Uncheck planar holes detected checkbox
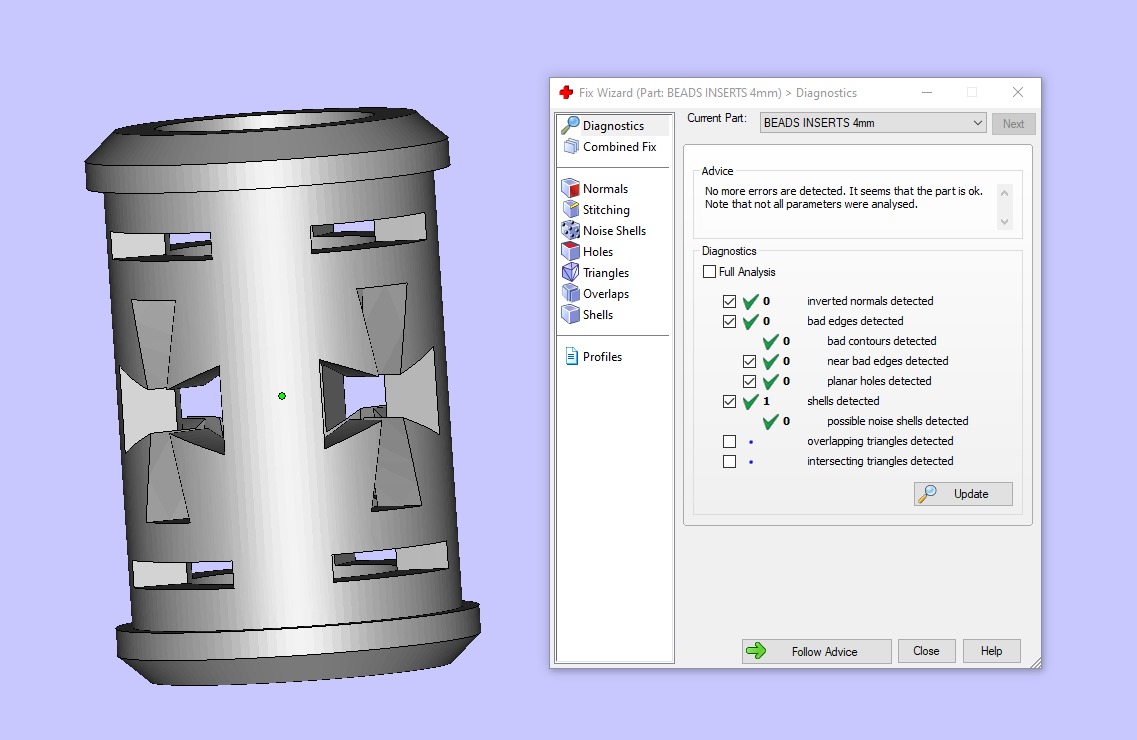This screenshot has height=740, width=1137. 750,381
